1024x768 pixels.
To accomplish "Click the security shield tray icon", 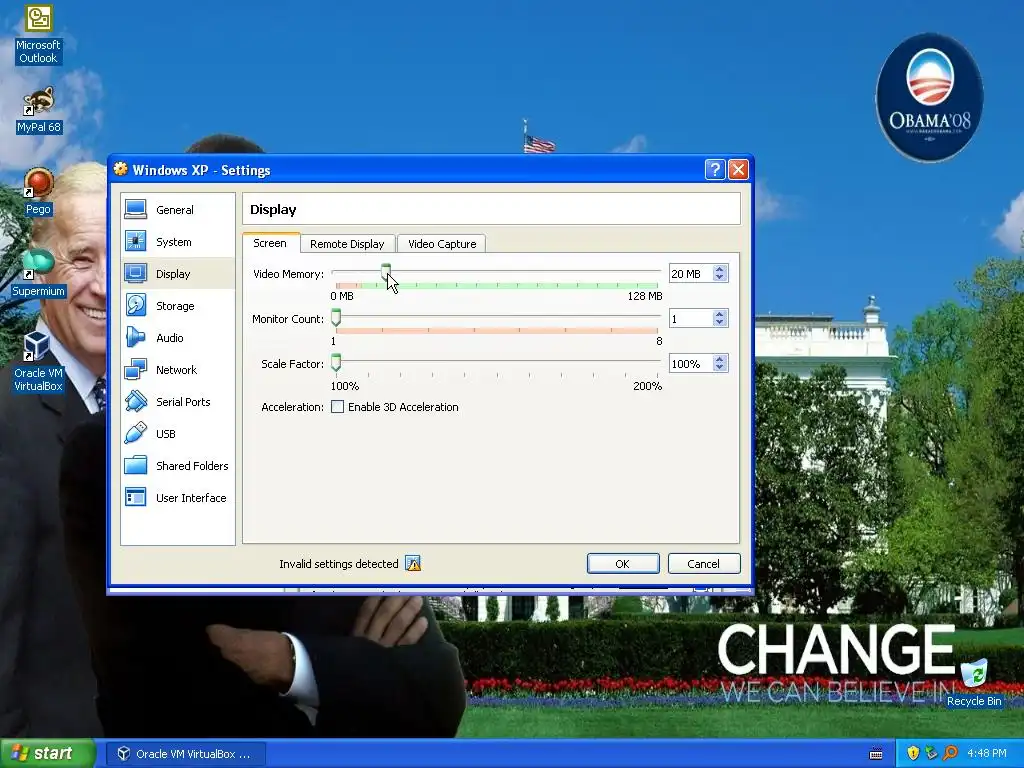I will coord(913,753).
